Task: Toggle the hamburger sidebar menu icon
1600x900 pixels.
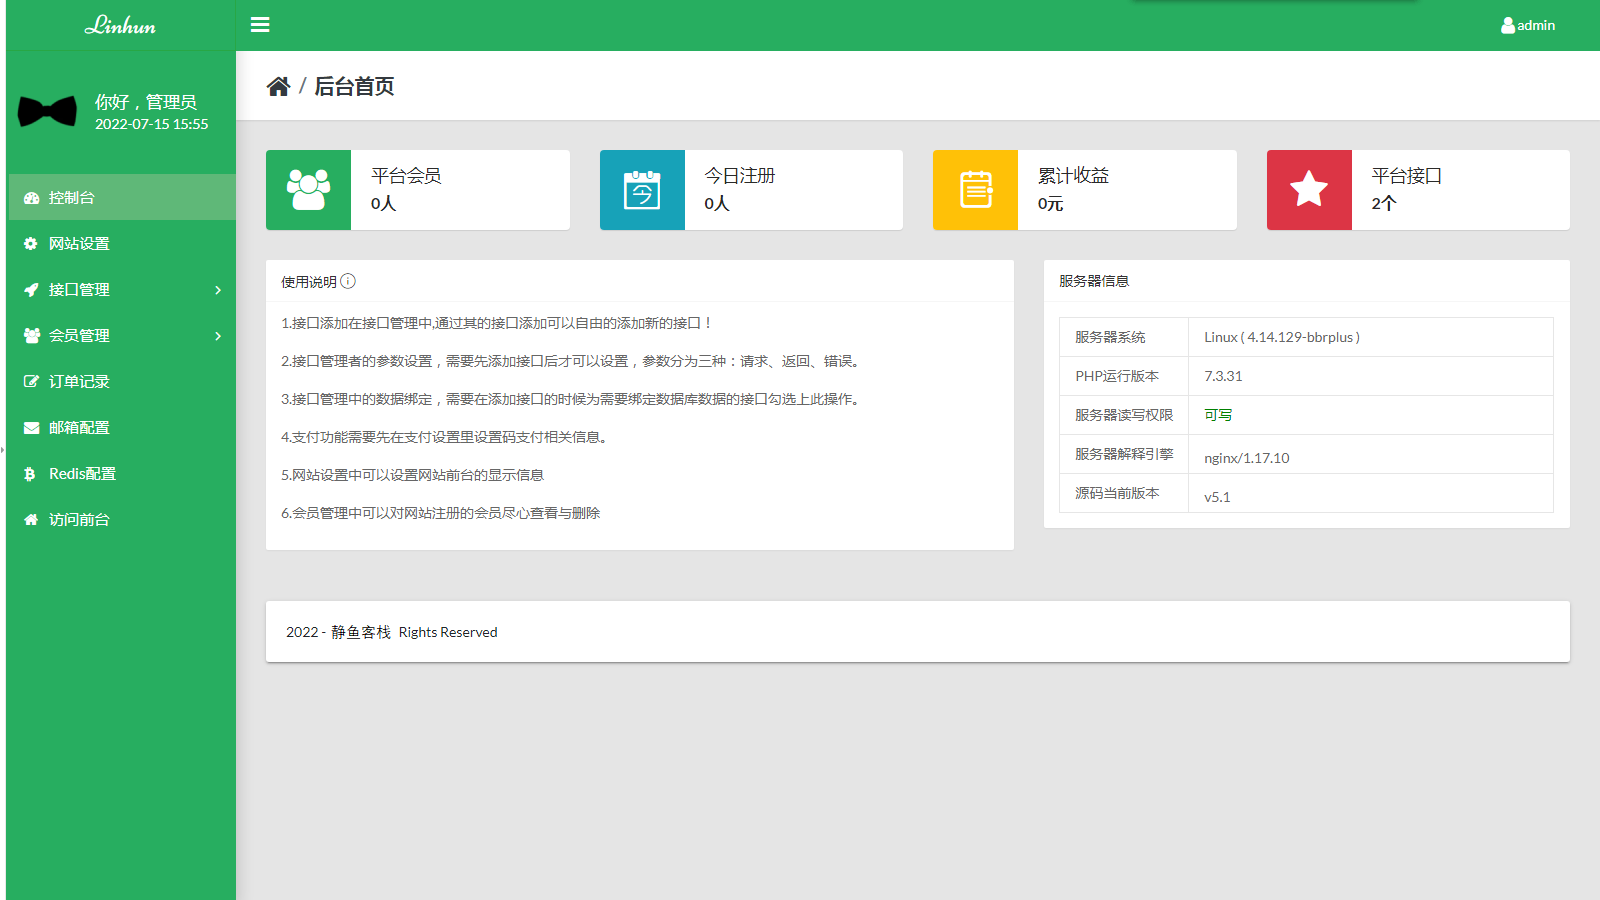Action: coord(260,25)
